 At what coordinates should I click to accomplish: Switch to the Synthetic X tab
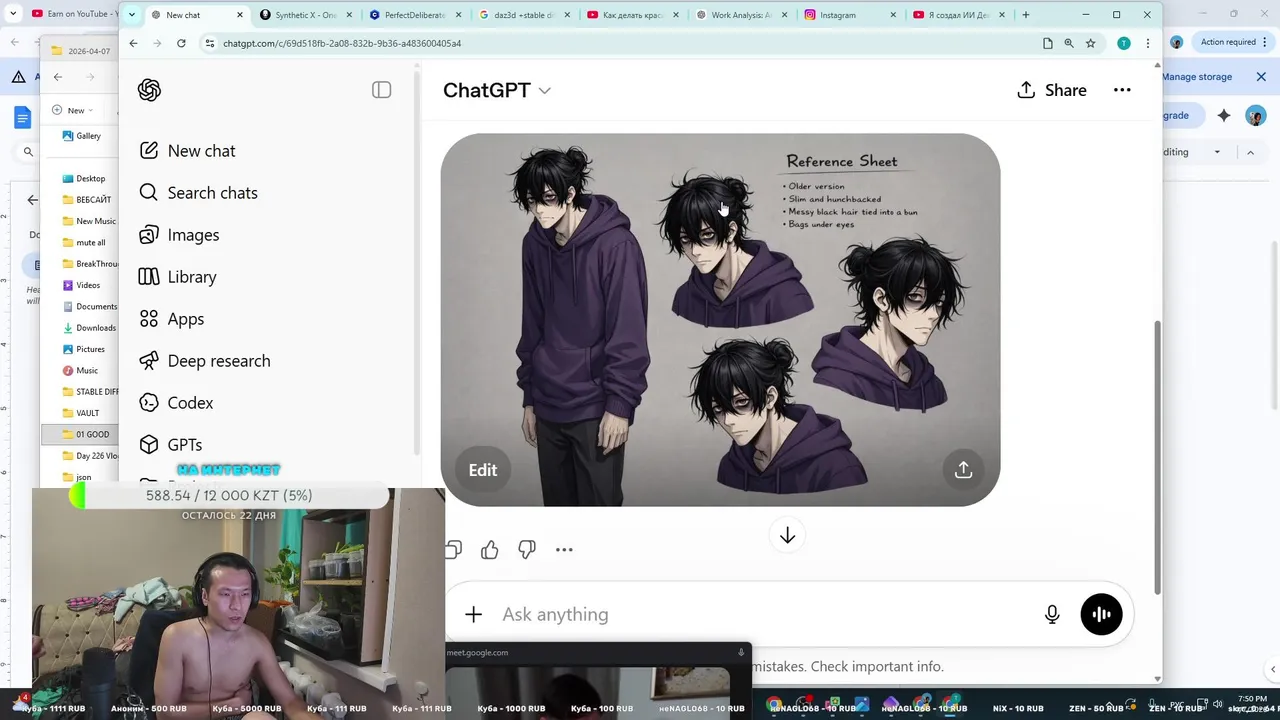pyautogui.click(x=304, y=15)
